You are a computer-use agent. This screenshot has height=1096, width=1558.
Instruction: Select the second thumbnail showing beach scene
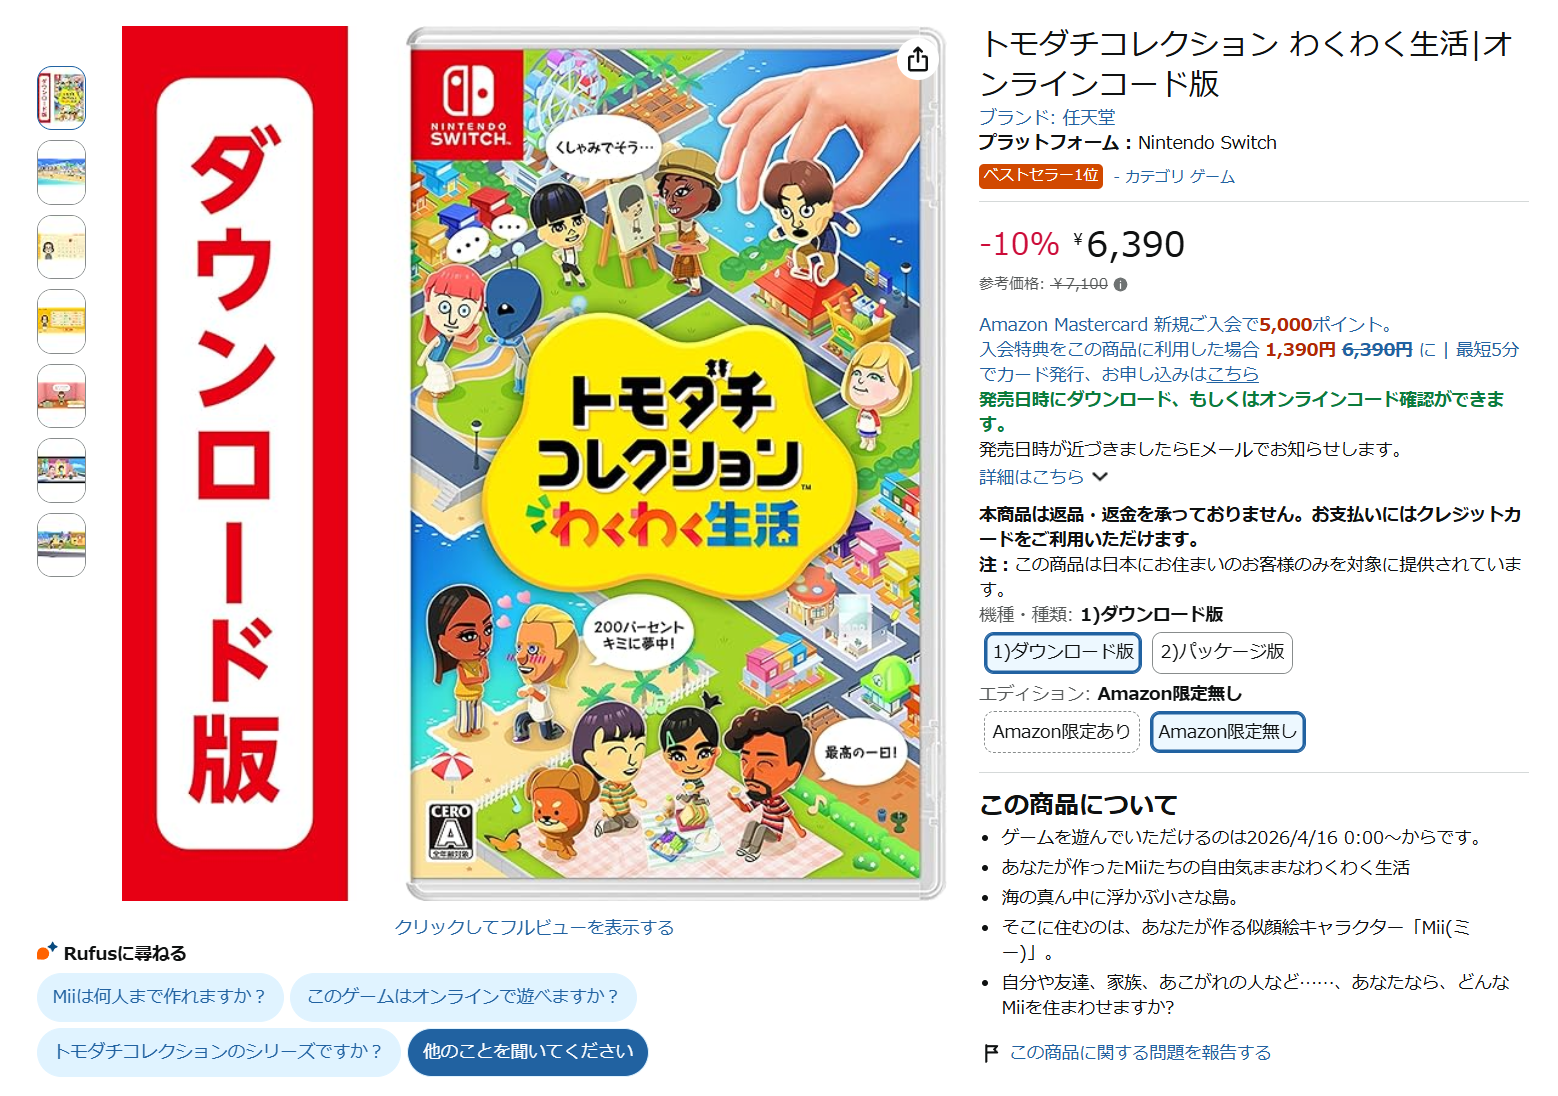pyautogui.click(x=62, y=172)
